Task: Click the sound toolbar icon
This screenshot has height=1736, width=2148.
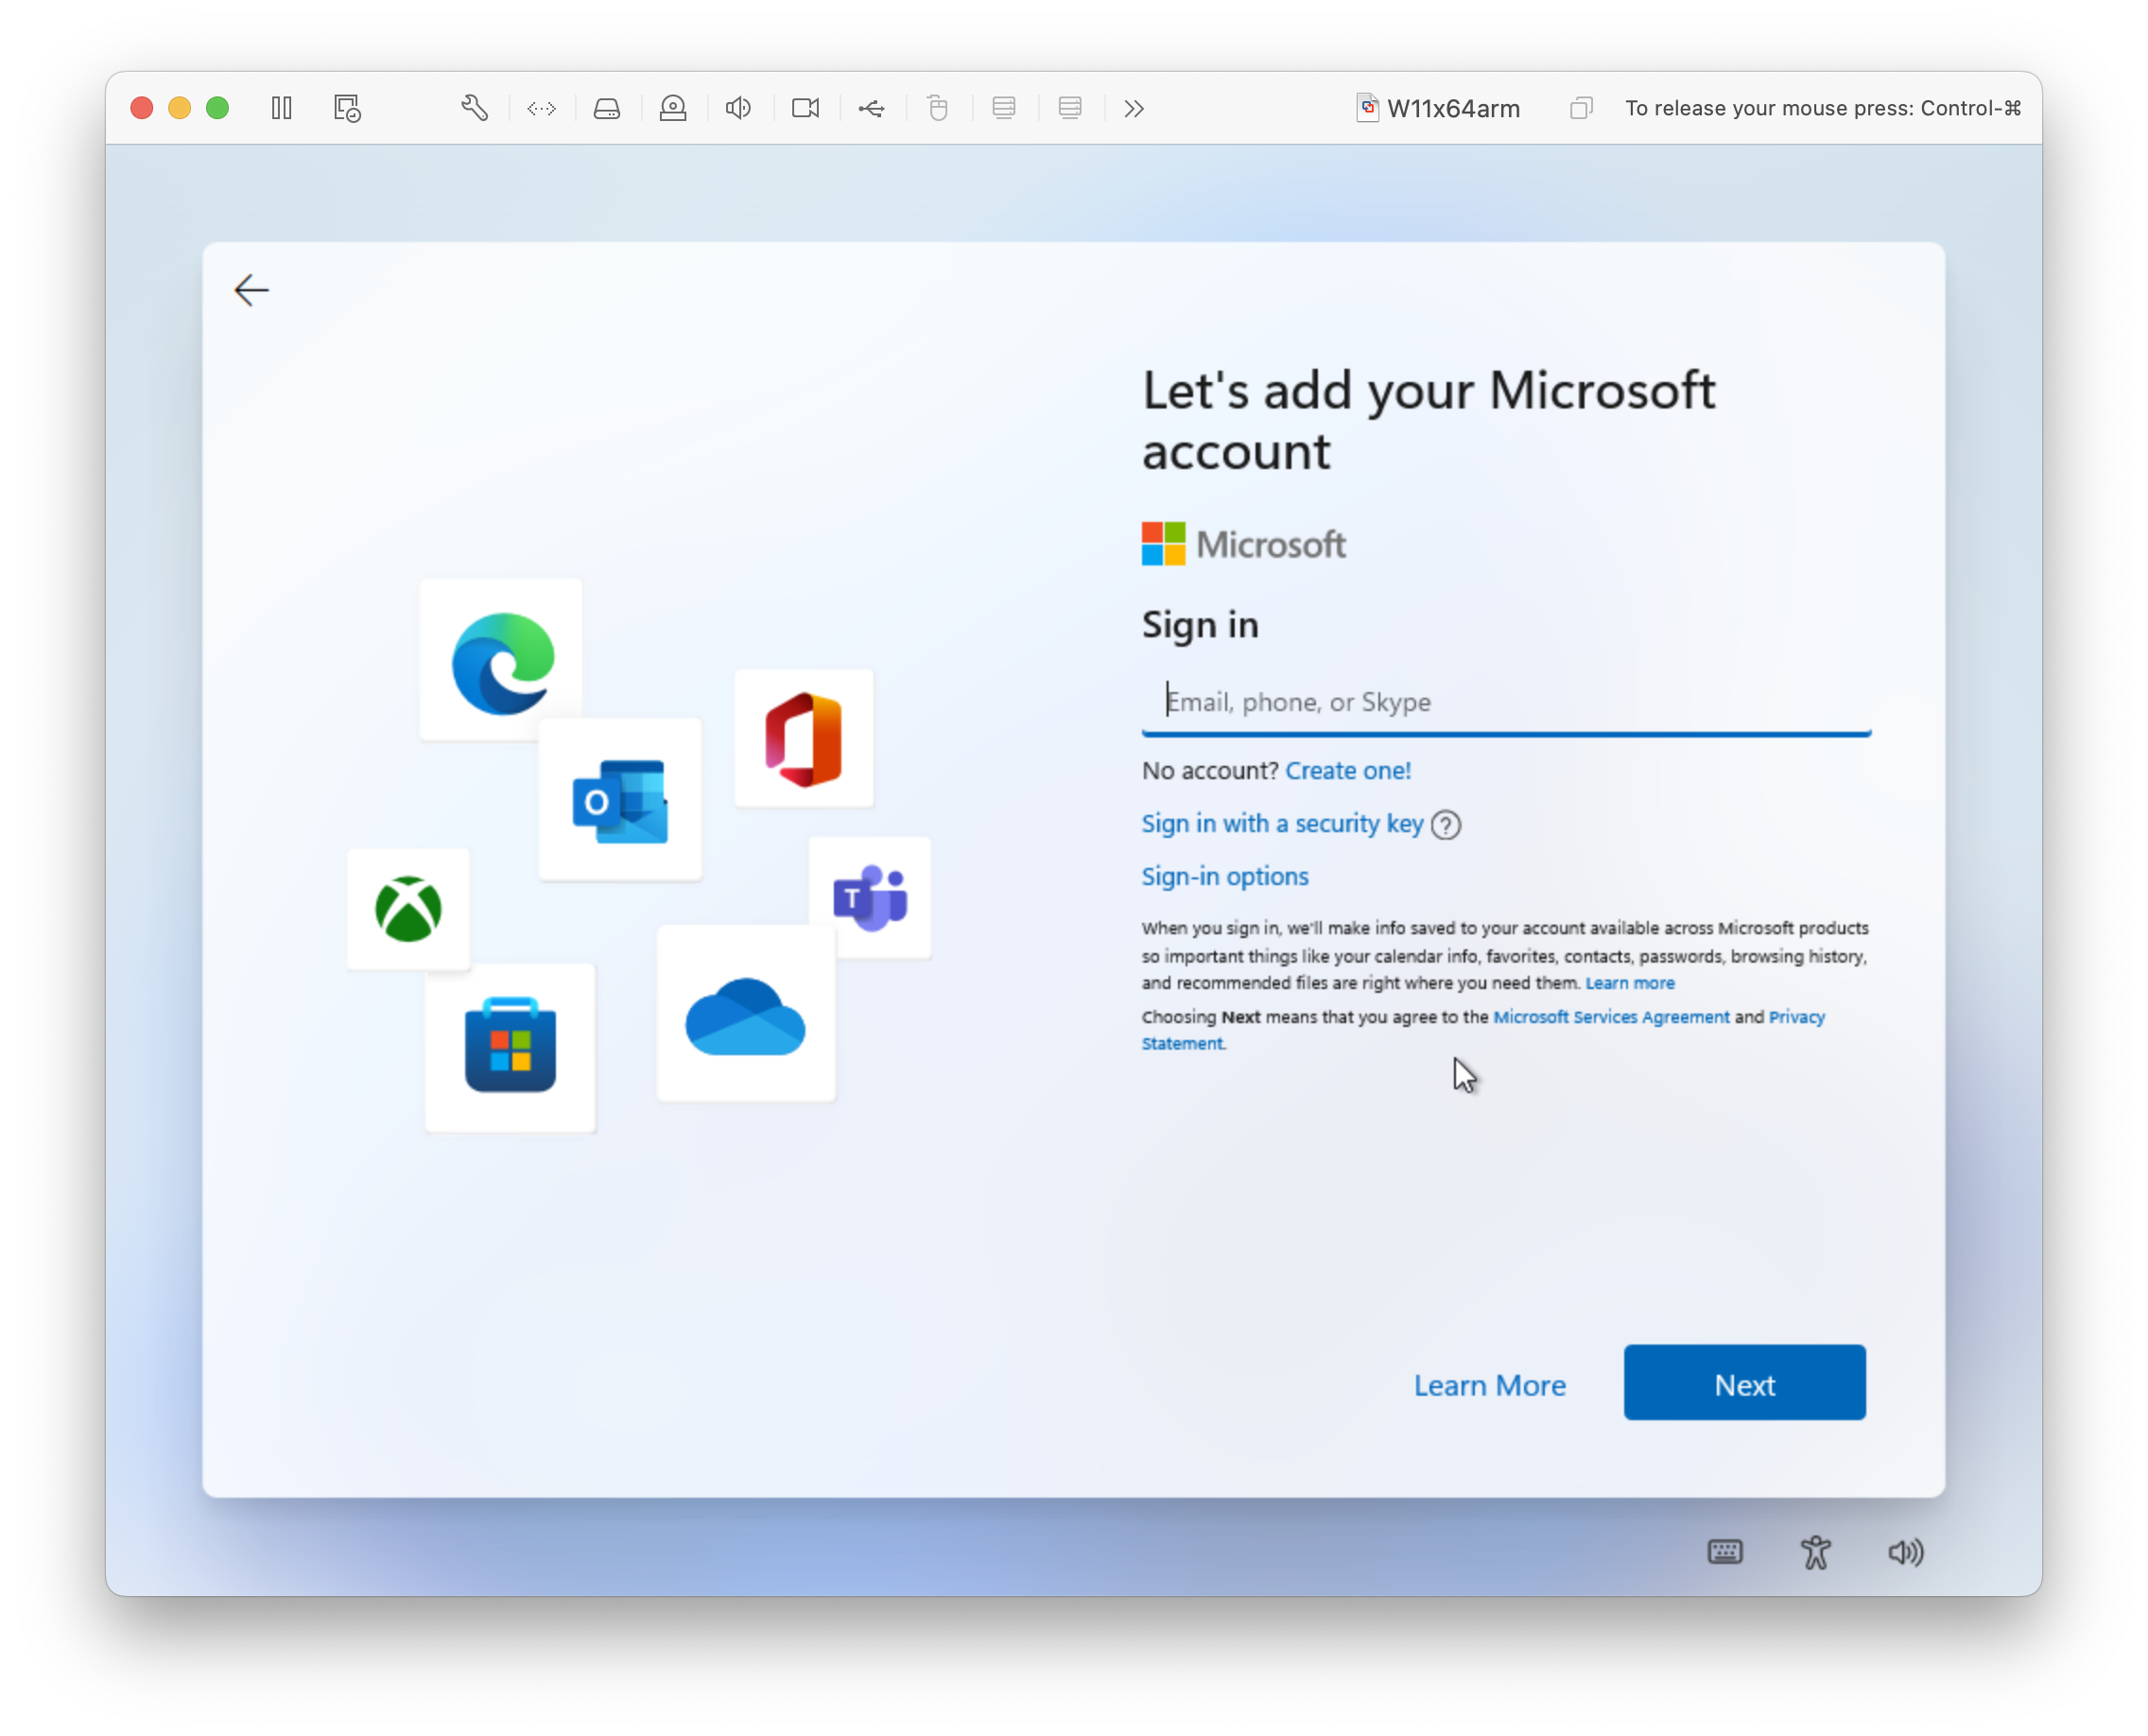Action: point(738,108)
